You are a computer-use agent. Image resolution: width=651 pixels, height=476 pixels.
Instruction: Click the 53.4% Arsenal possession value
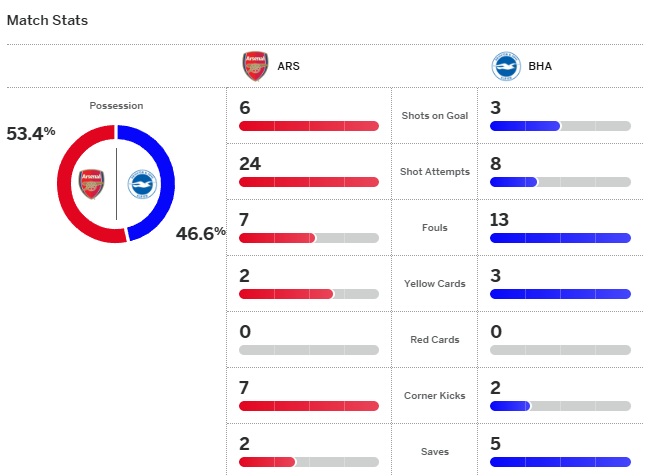point(31,133)
